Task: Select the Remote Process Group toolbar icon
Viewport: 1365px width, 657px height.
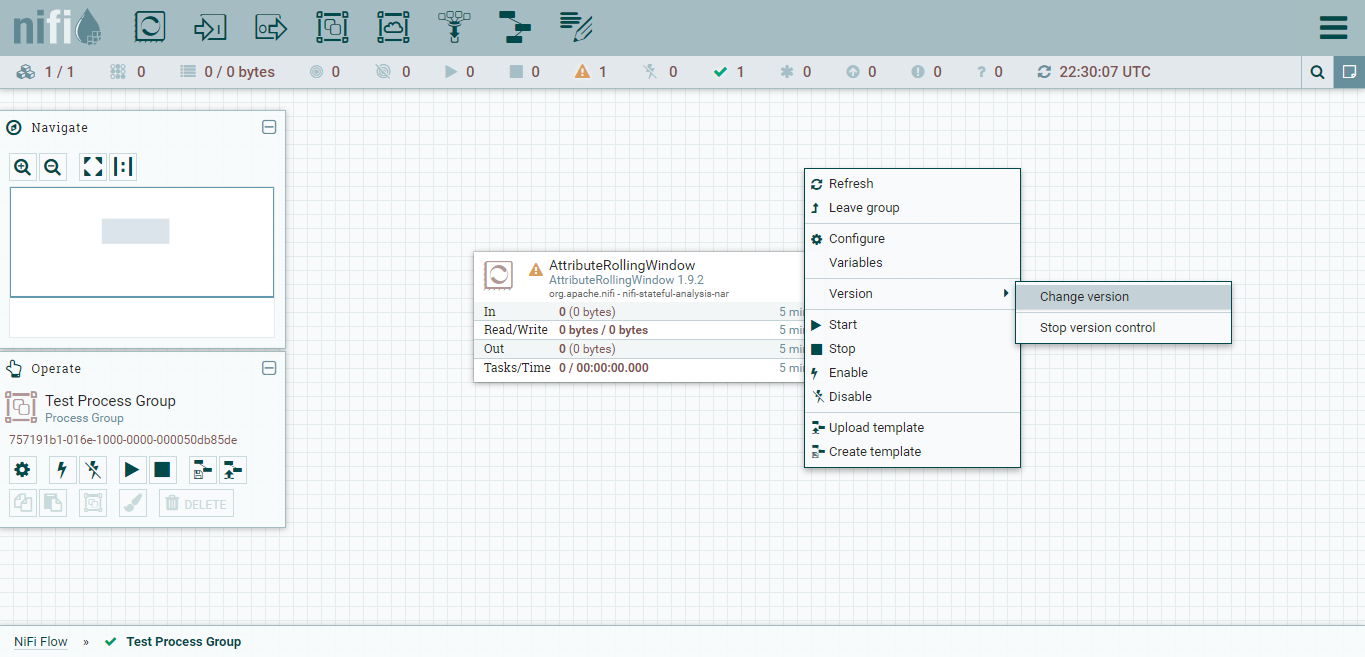Action: click(x=393, y=27)
